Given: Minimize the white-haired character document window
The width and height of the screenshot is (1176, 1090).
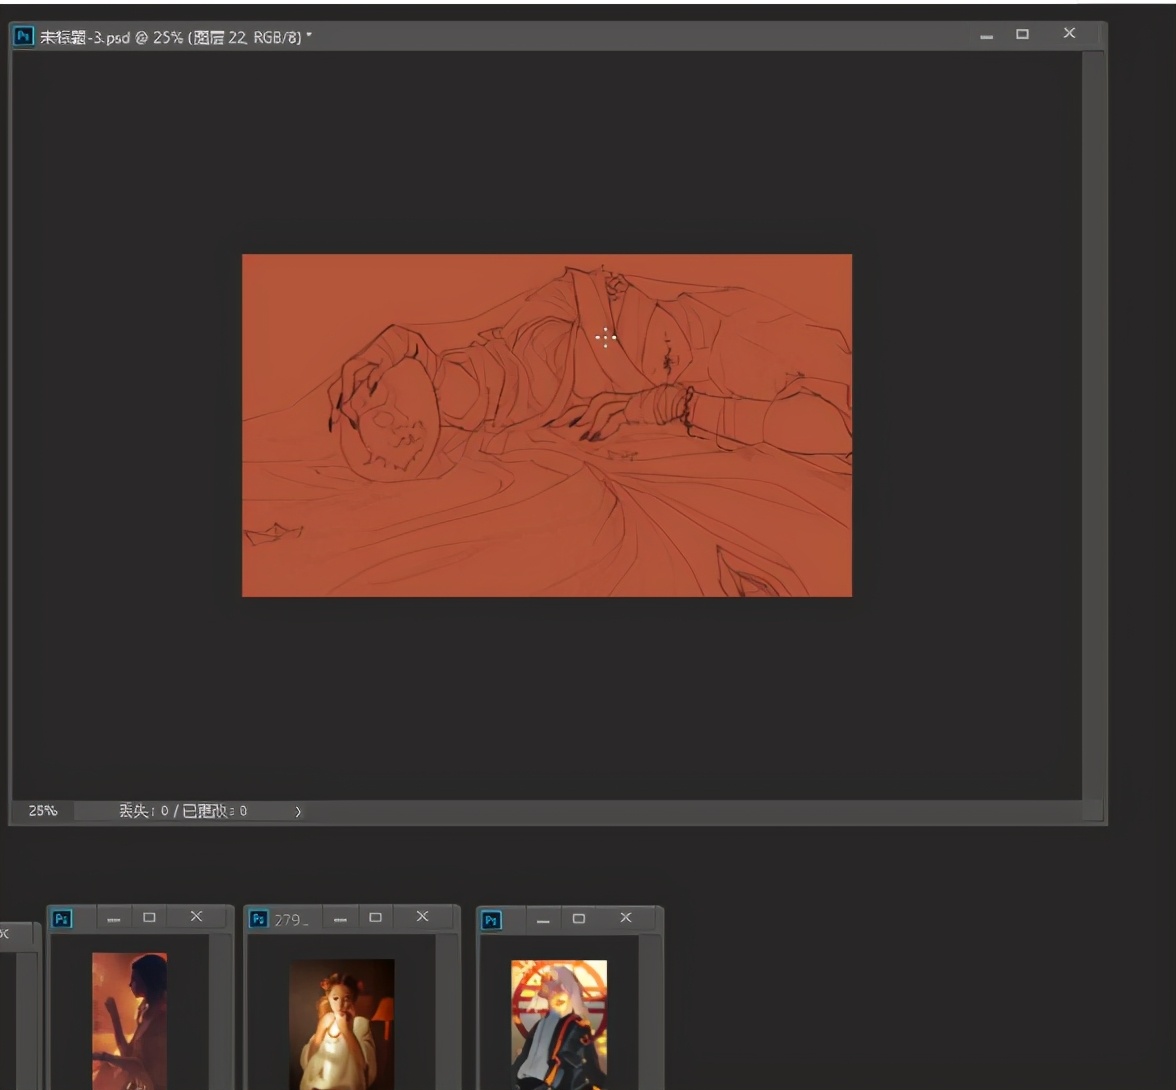Looking at the screenshot, I should (543, 919).
